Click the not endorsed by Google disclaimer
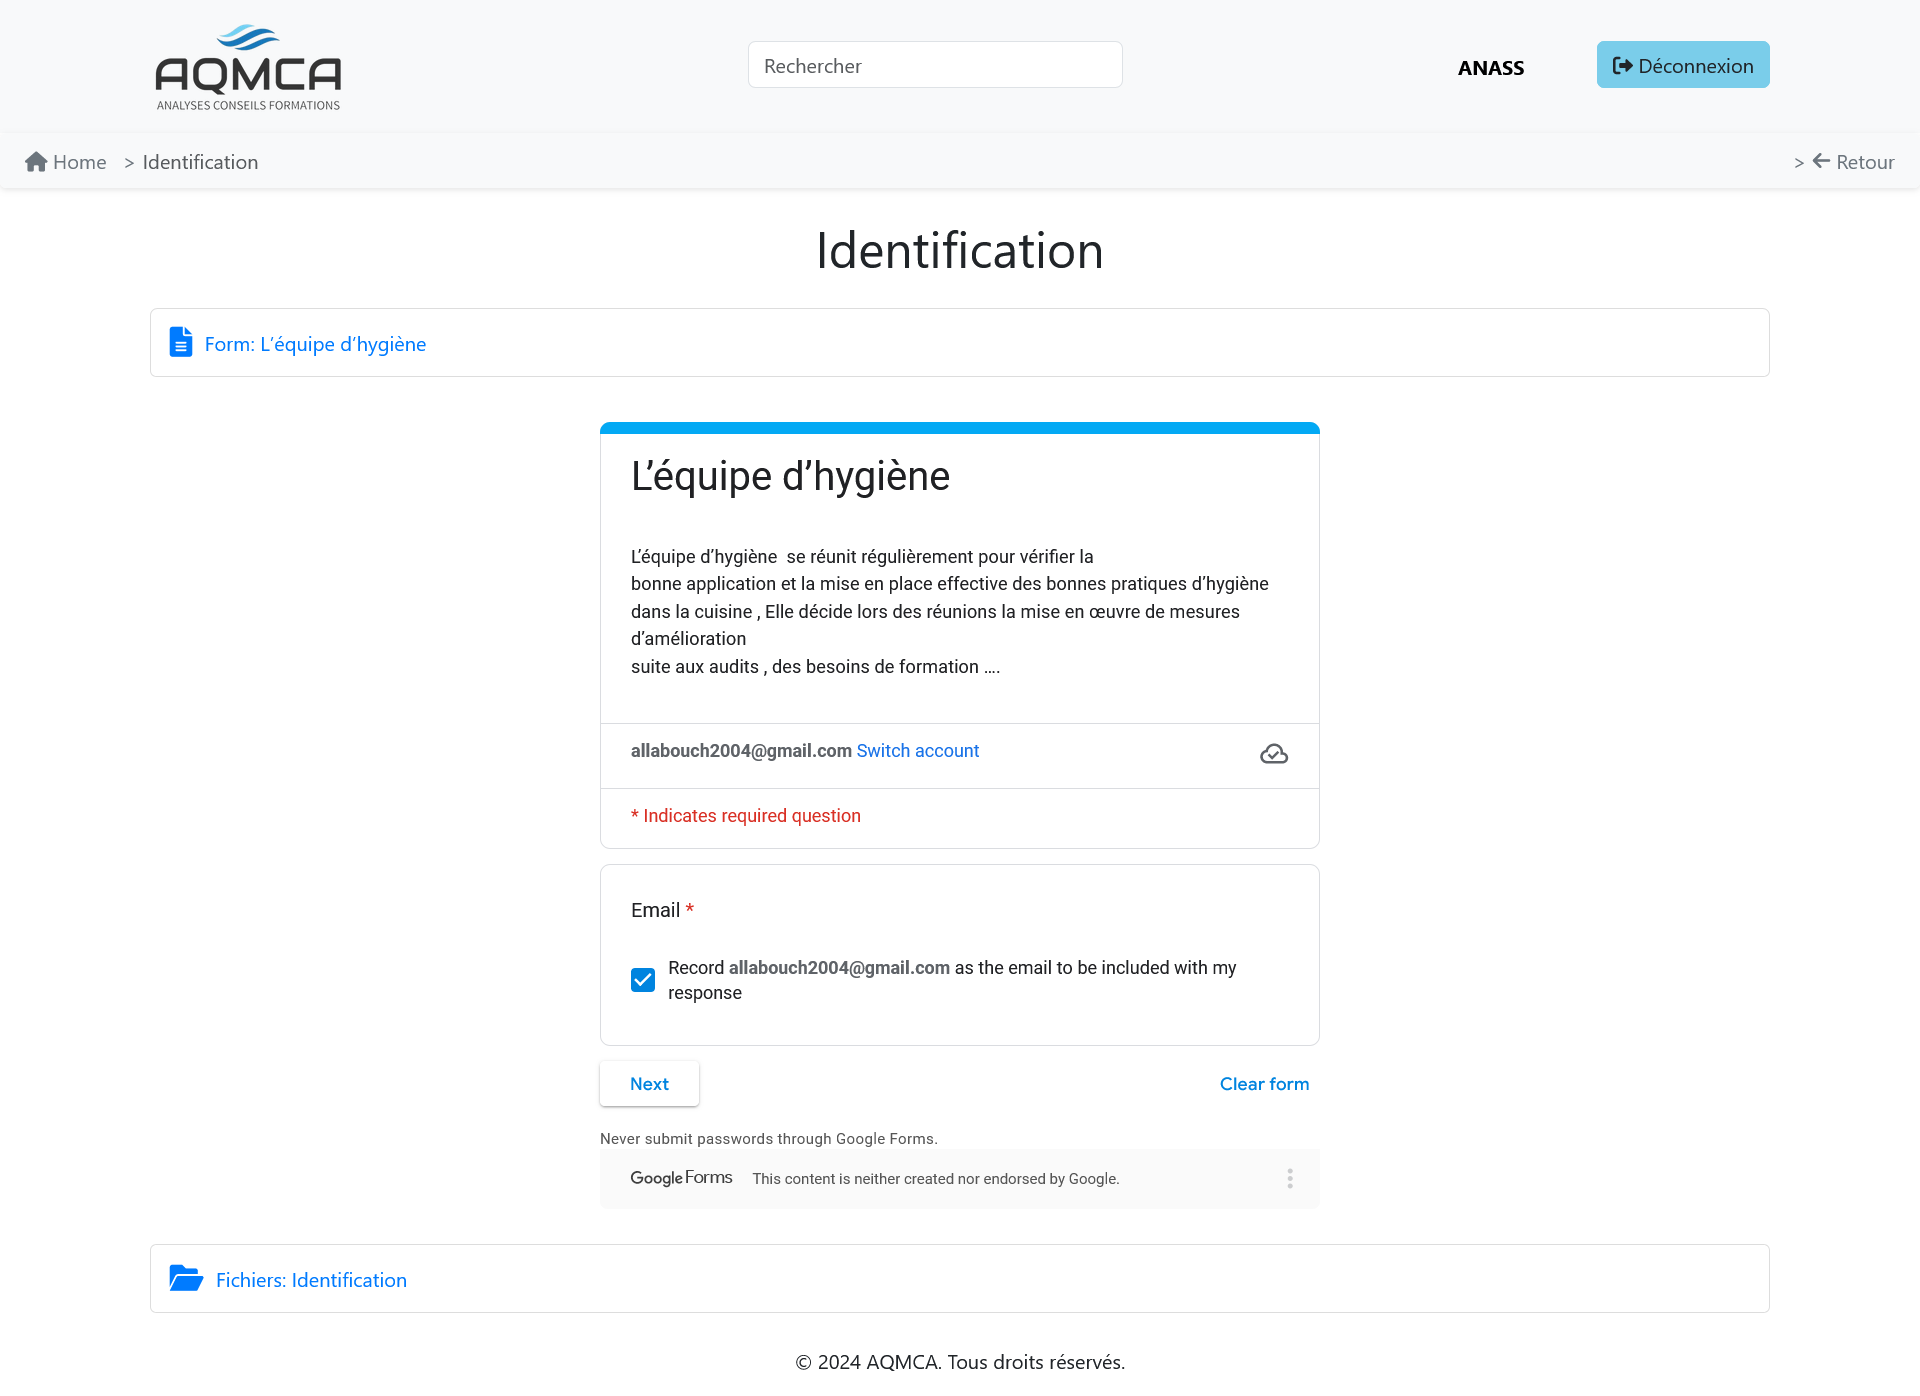 [936, 1179]
